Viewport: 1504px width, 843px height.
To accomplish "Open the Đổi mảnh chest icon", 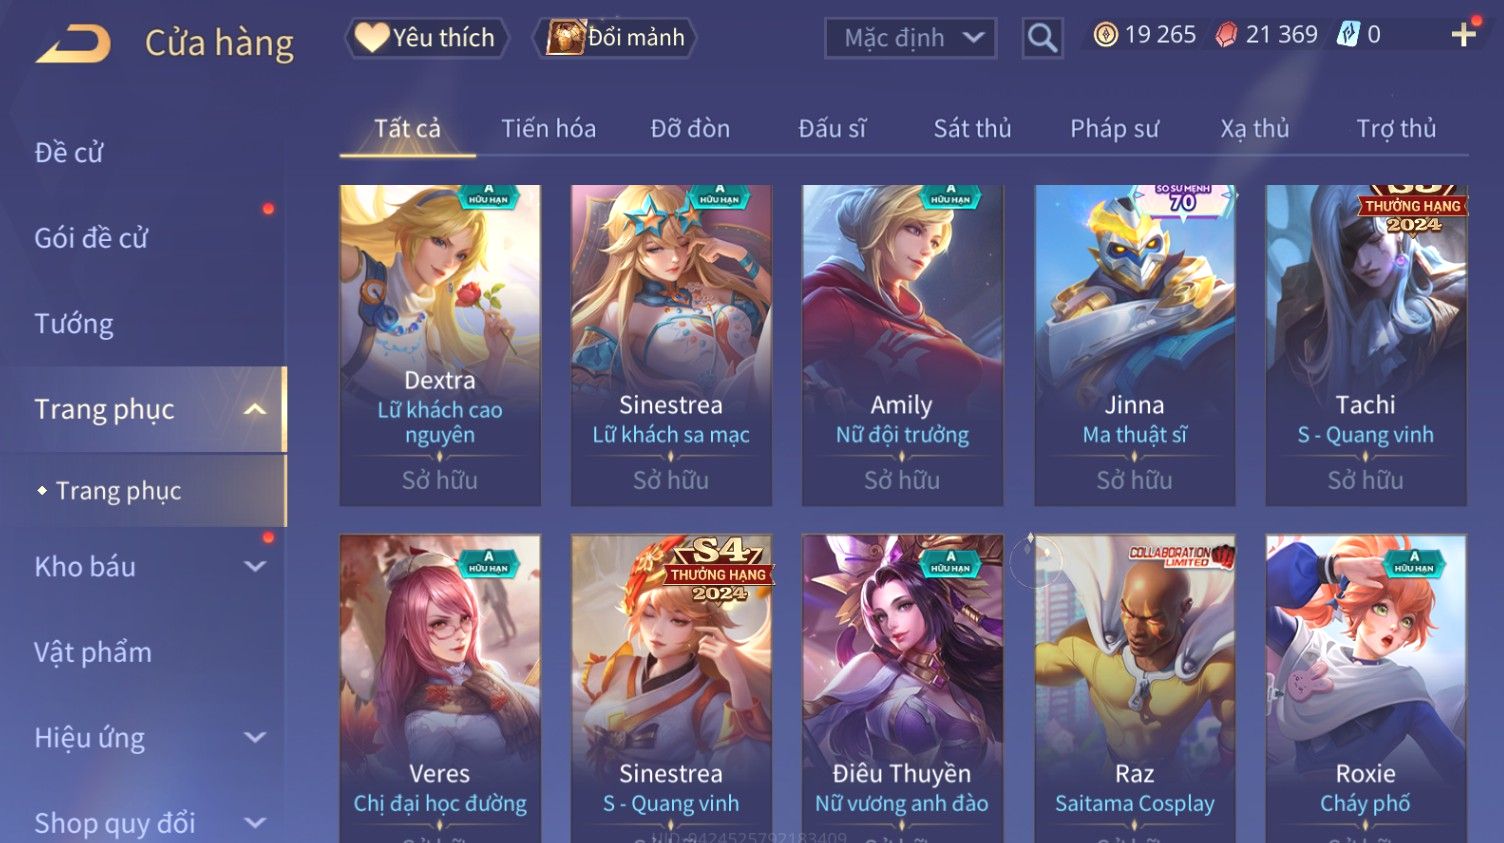I will tap(564, 38).
